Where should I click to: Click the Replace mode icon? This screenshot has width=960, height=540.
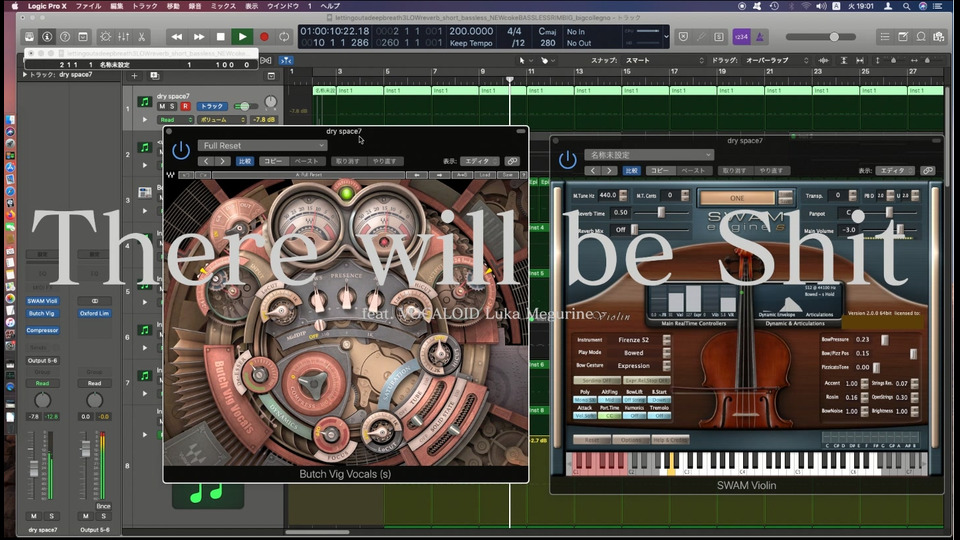tap(683, 37)
